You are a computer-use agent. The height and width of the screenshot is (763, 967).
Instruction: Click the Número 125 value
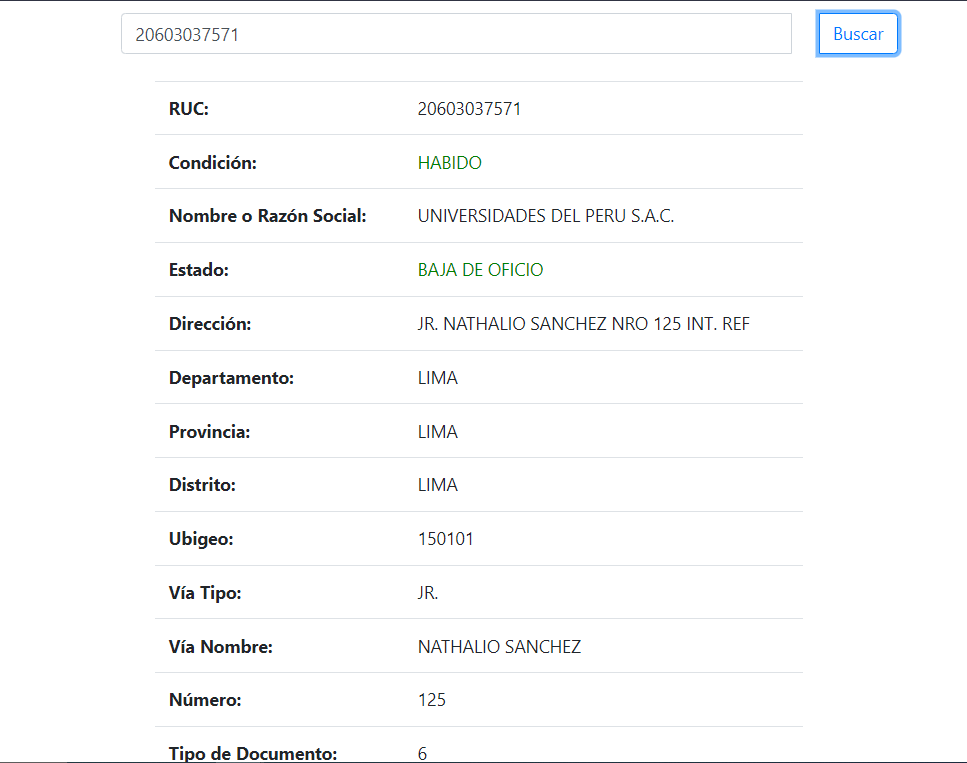tap(431, 700)
